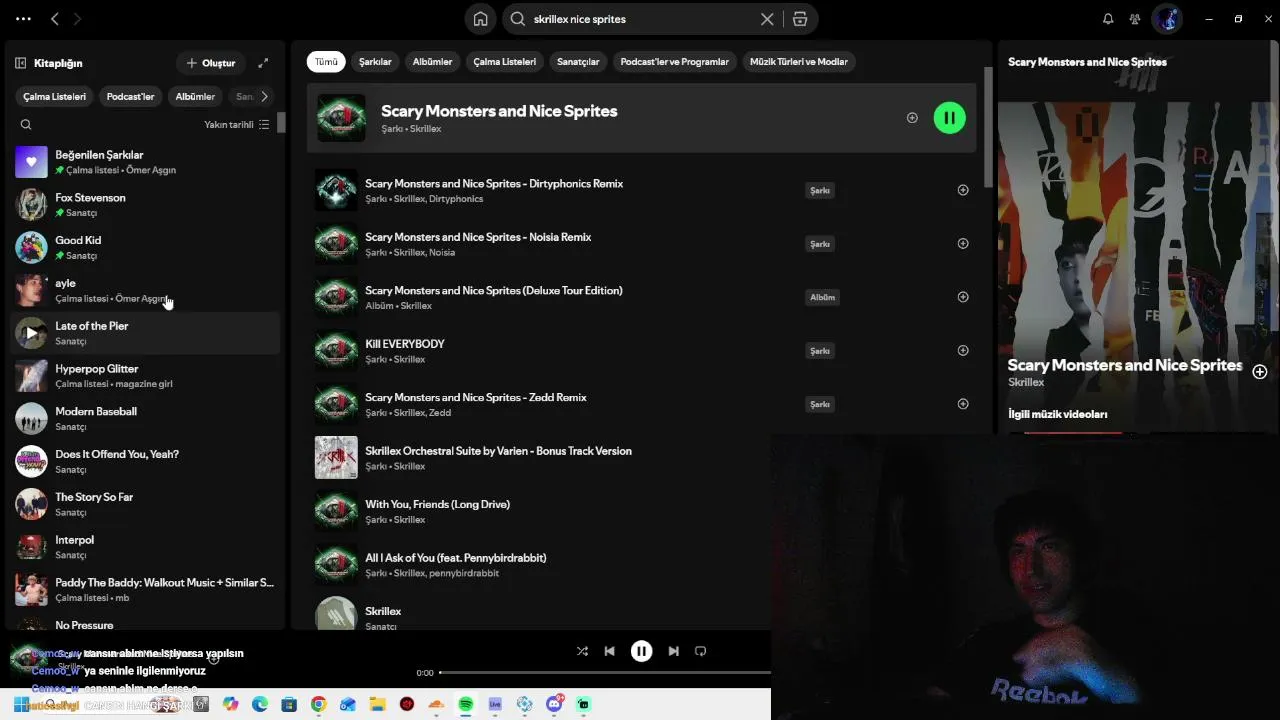This screenshot has width=1280, height=720.
Task: Clear the search text with the X
Action: pyautogui.click(x=767, y=19)
